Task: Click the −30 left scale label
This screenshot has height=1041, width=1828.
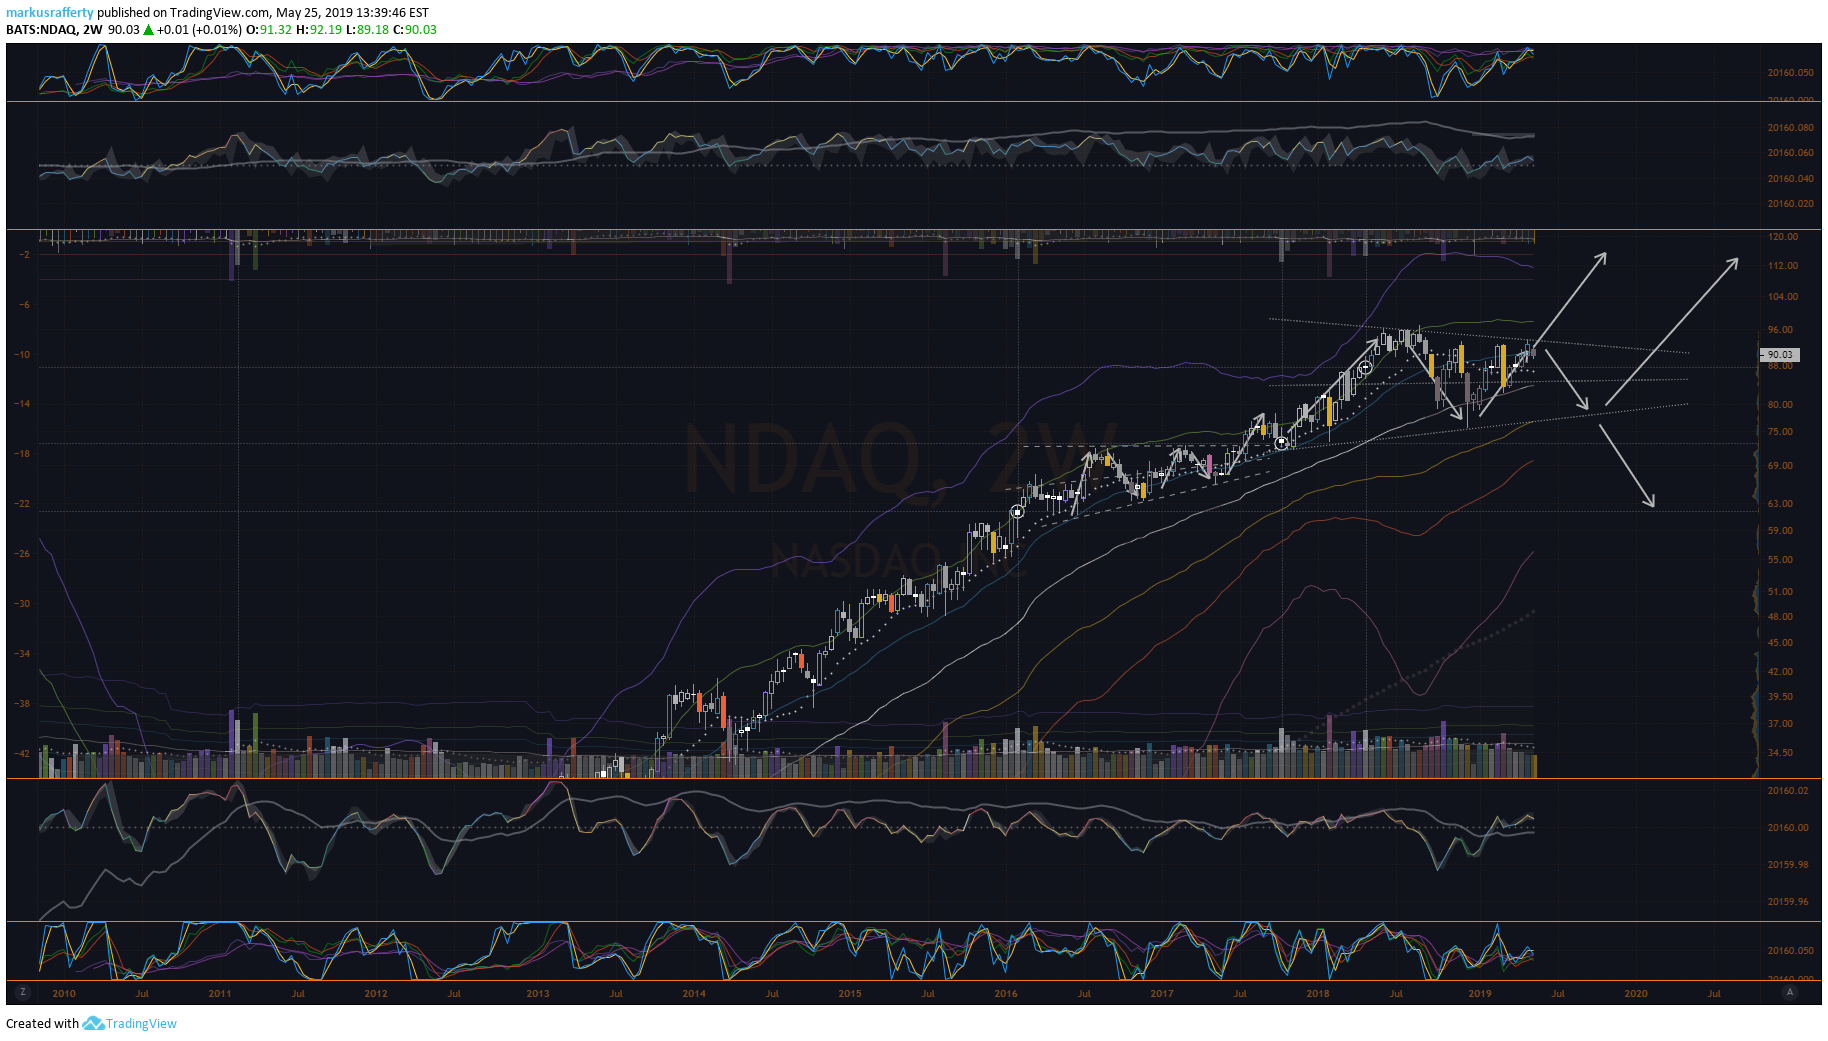Action: [x=22, y=603]
